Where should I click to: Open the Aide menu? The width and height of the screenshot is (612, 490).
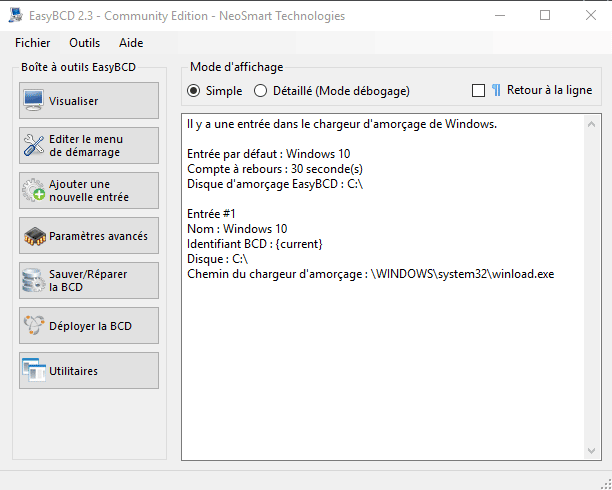tap(131, 43)
